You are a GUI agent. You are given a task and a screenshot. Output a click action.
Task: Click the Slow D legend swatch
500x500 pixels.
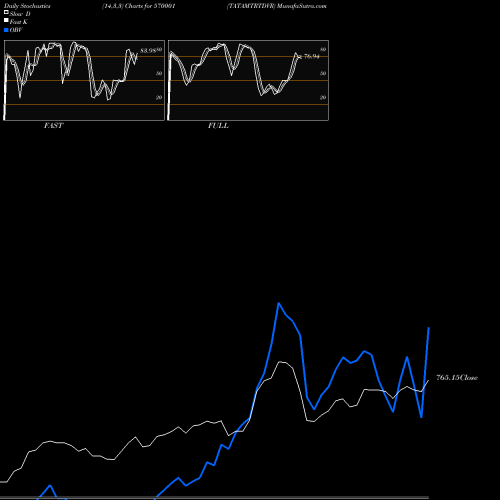(6, 12)
